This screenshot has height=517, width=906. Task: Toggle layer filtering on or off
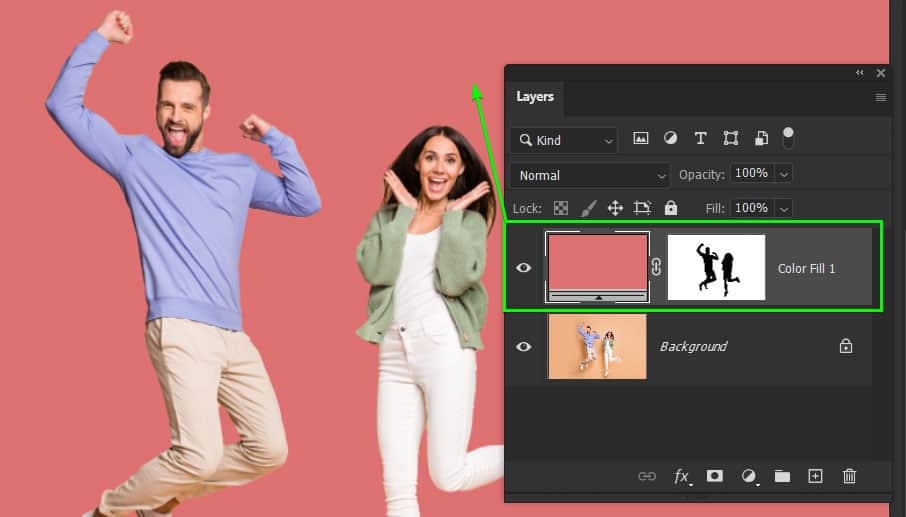(788, 137)
